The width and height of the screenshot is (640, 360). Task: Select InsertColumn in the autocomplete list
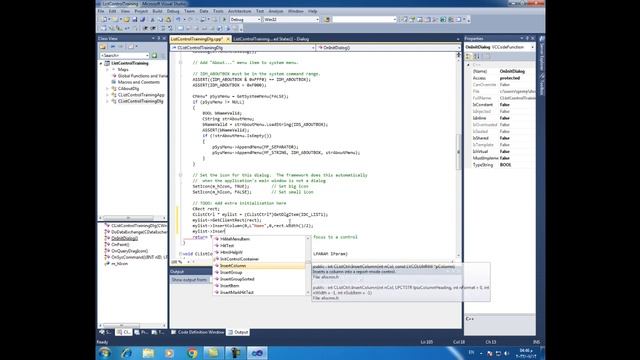(x=259, y=266)
